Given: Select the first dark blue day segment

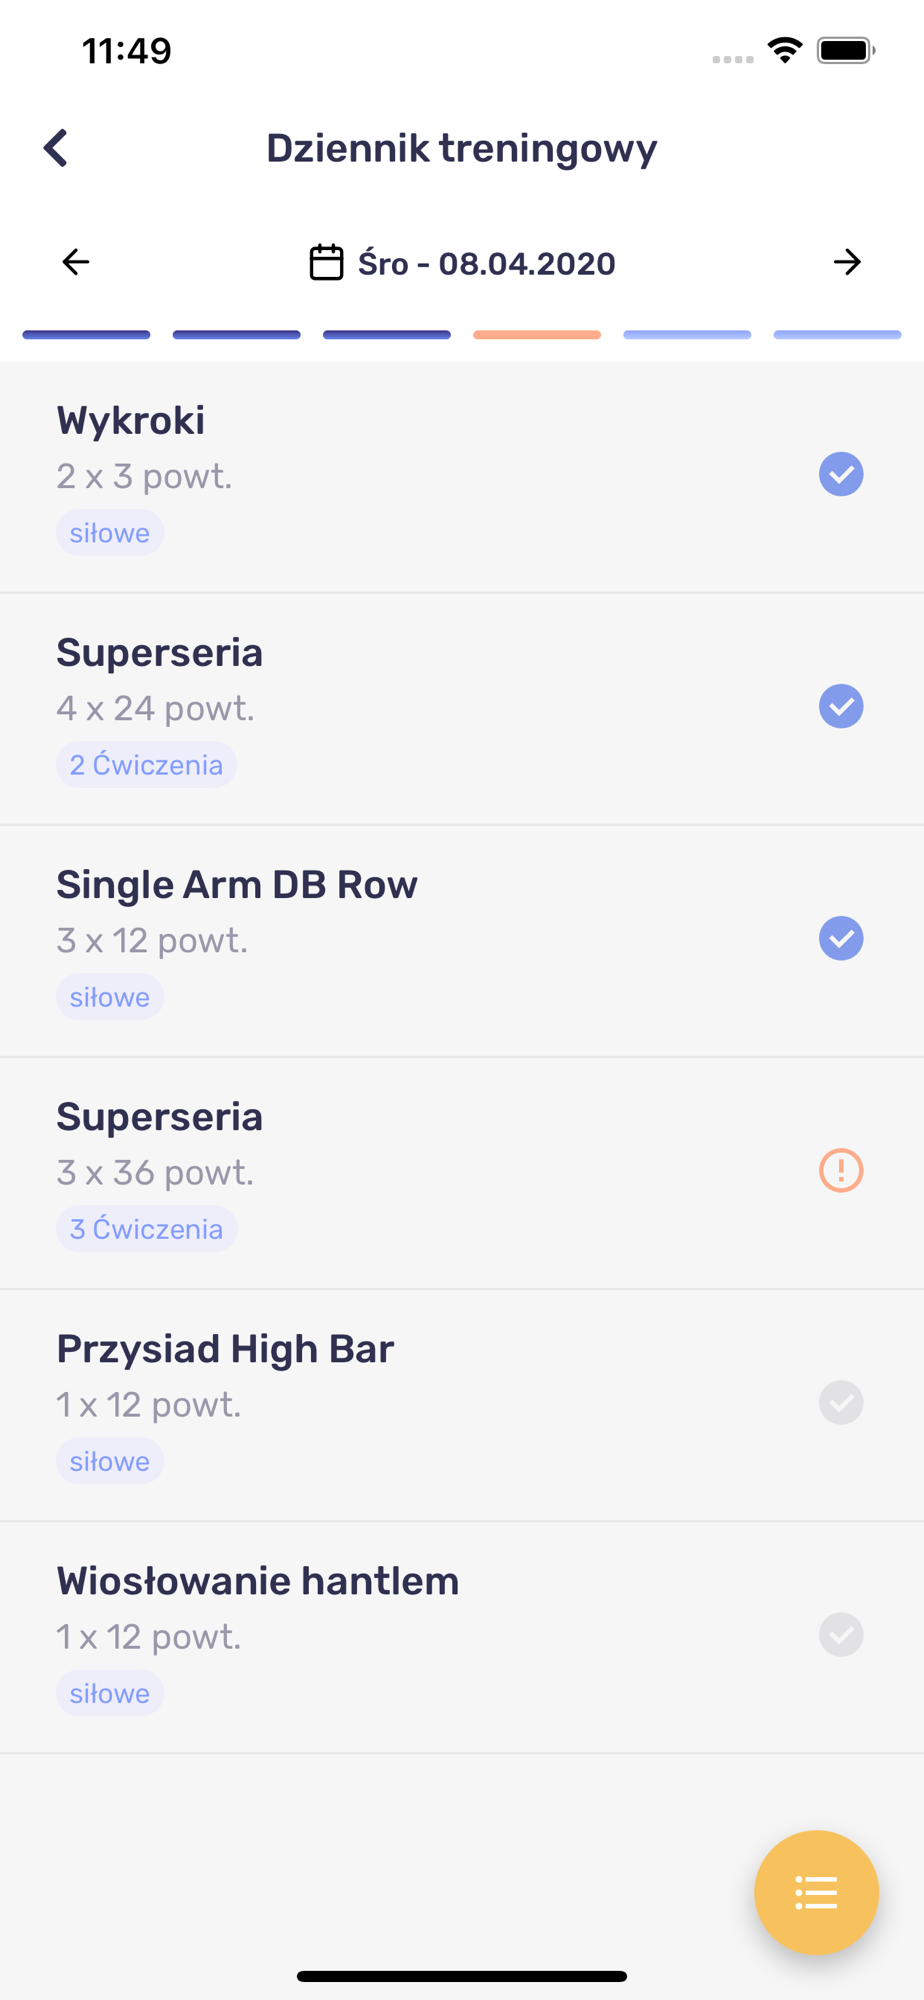Looking at the screenshot, I should tap(86, 335).
